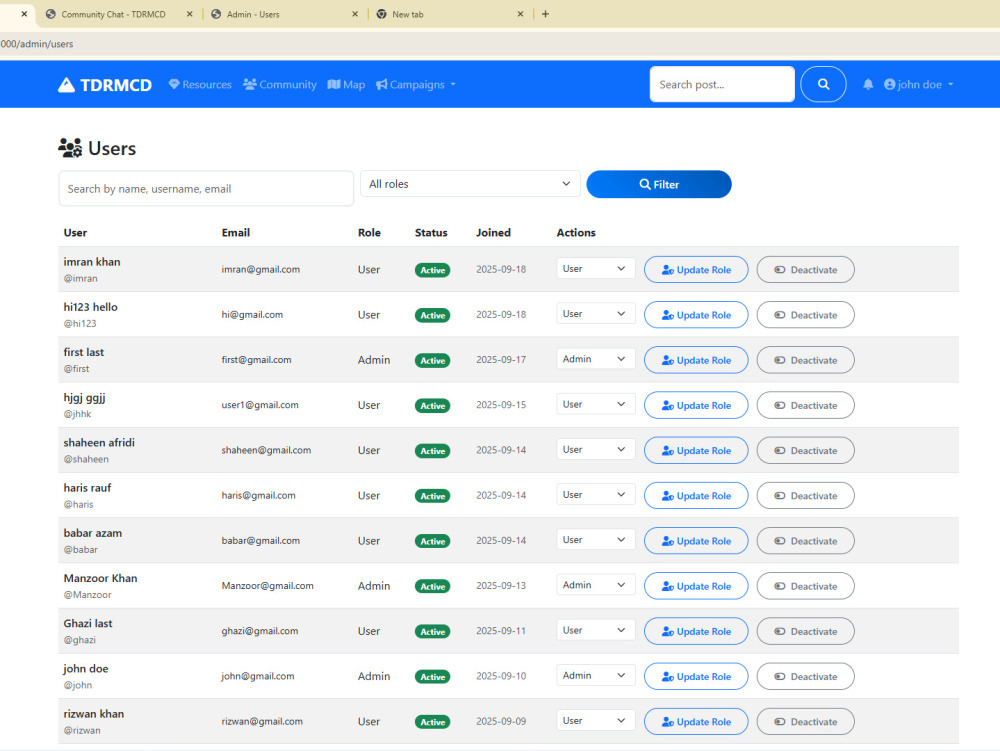Click the name Ghazi last
Viewport: 1000px width, 751px height.
coord(88,623)
